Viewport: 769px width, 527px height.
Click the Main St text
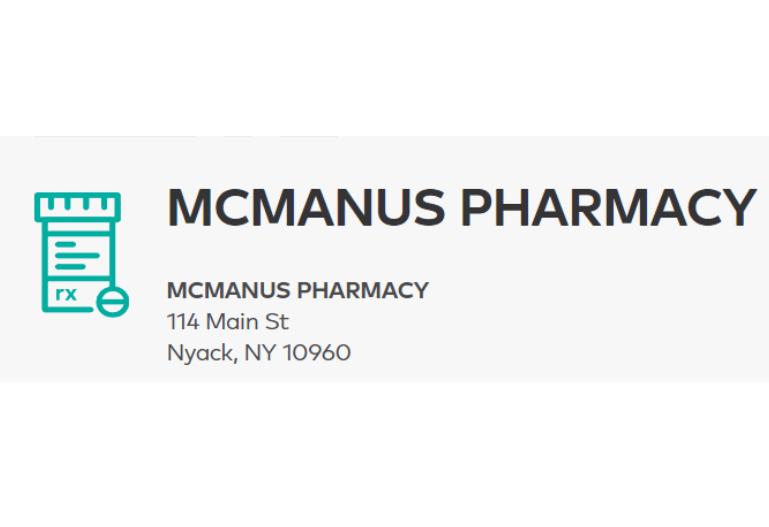click(248, 322)
